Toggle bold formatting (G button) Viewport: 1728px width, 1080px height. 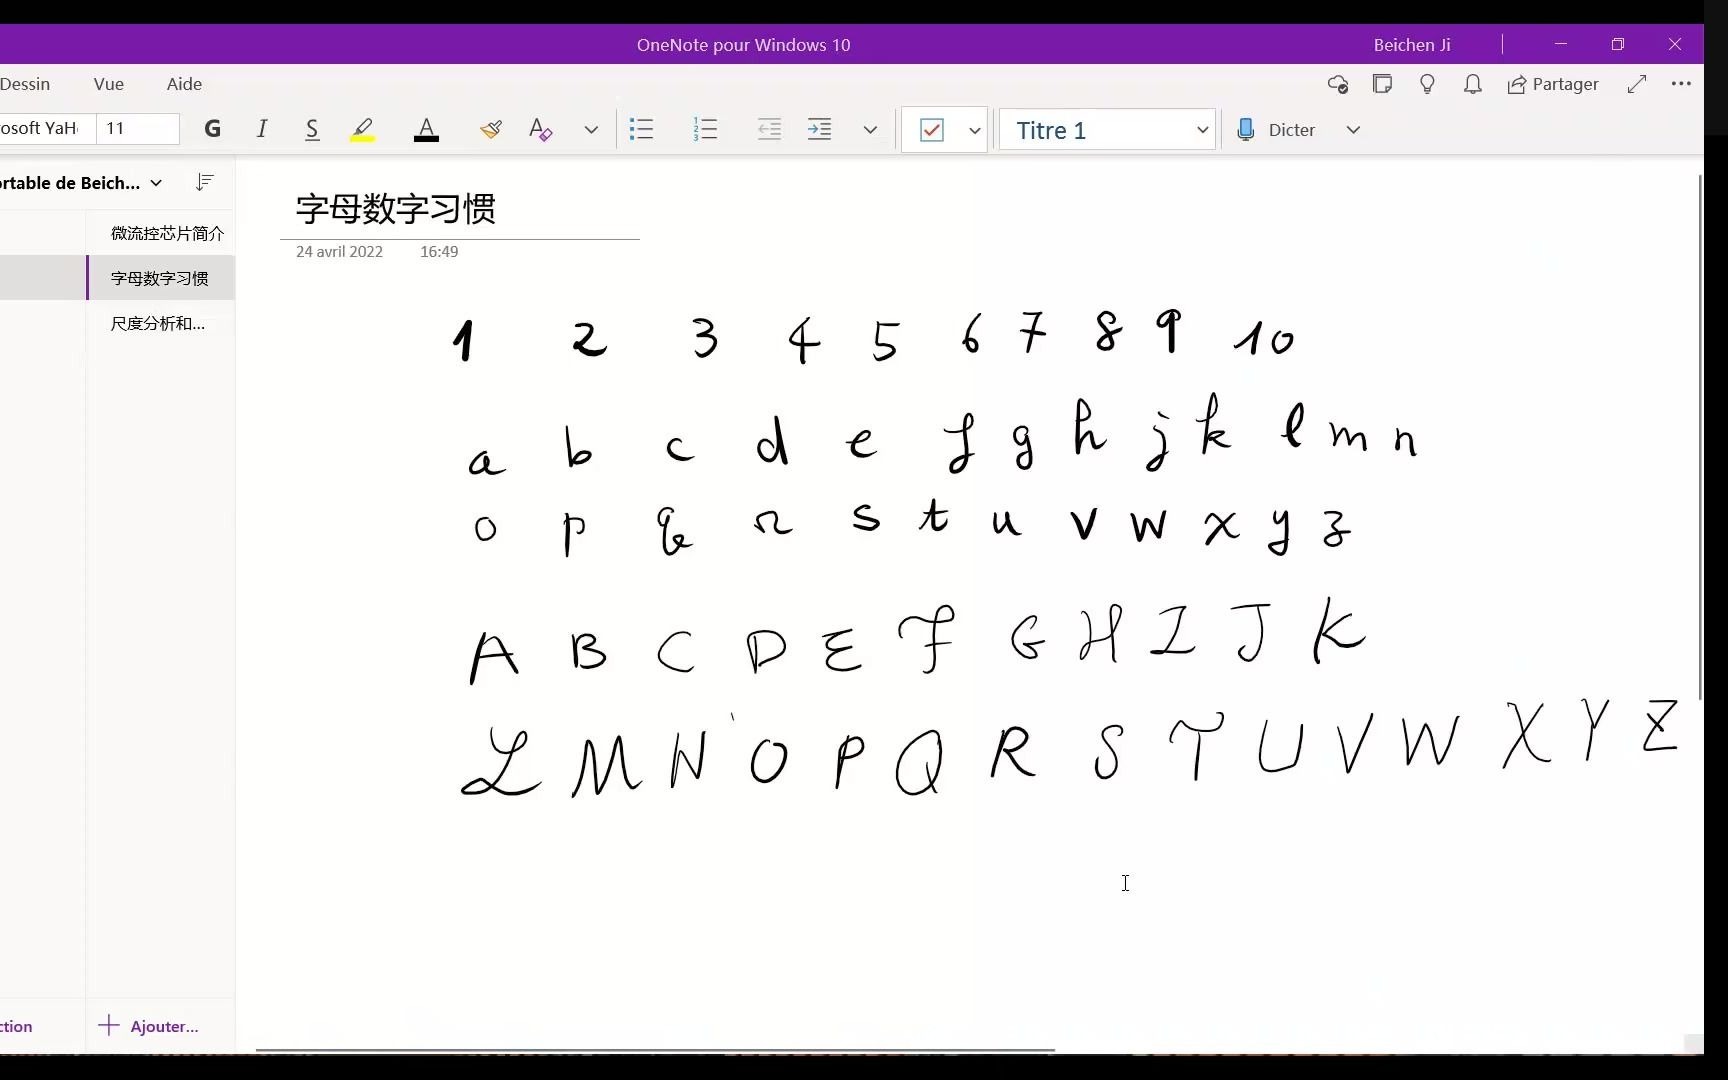pos(212,129)
